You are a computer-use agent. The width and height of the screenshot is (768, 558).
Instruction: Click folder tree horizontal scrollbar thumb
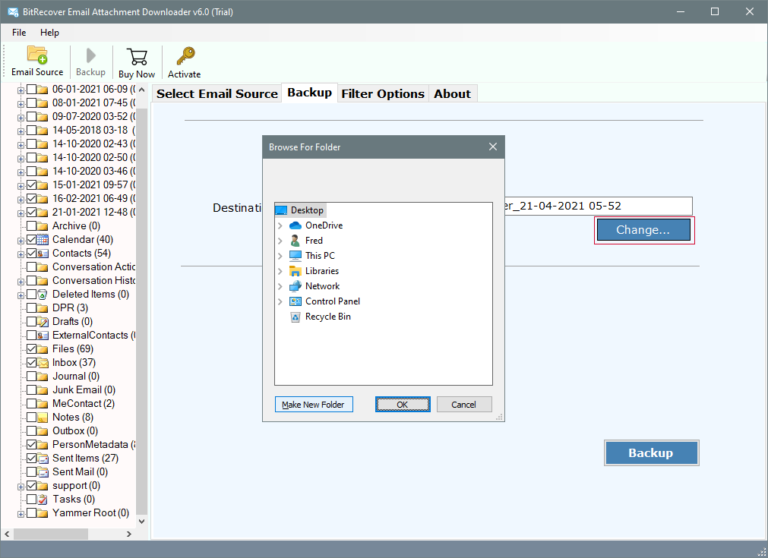(51, 534)
